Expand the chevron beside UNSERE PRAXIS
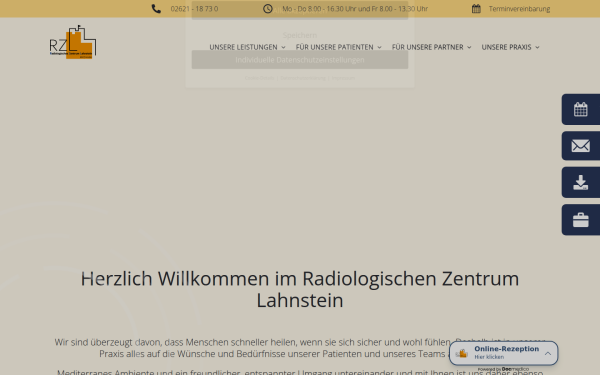The height and width of the screenshot is (375, 600). (537, 47)
